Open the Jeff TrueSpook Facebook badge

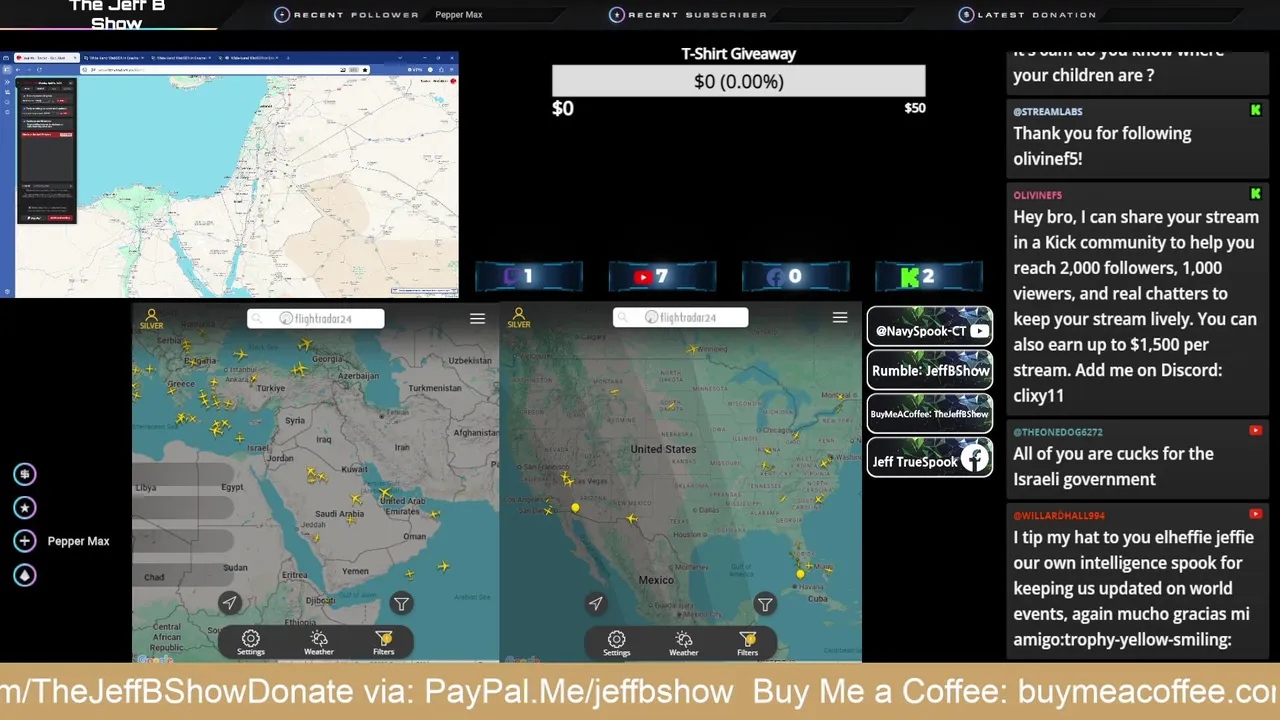(930, 459)
